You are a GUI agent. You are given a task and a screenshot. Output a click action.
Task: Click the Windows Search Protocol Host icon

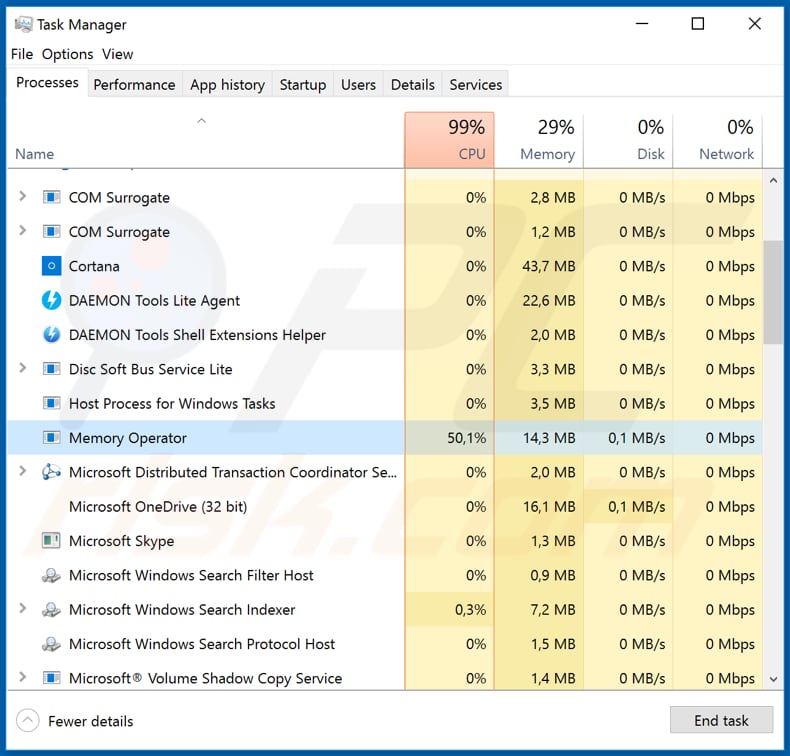point(51,644)
